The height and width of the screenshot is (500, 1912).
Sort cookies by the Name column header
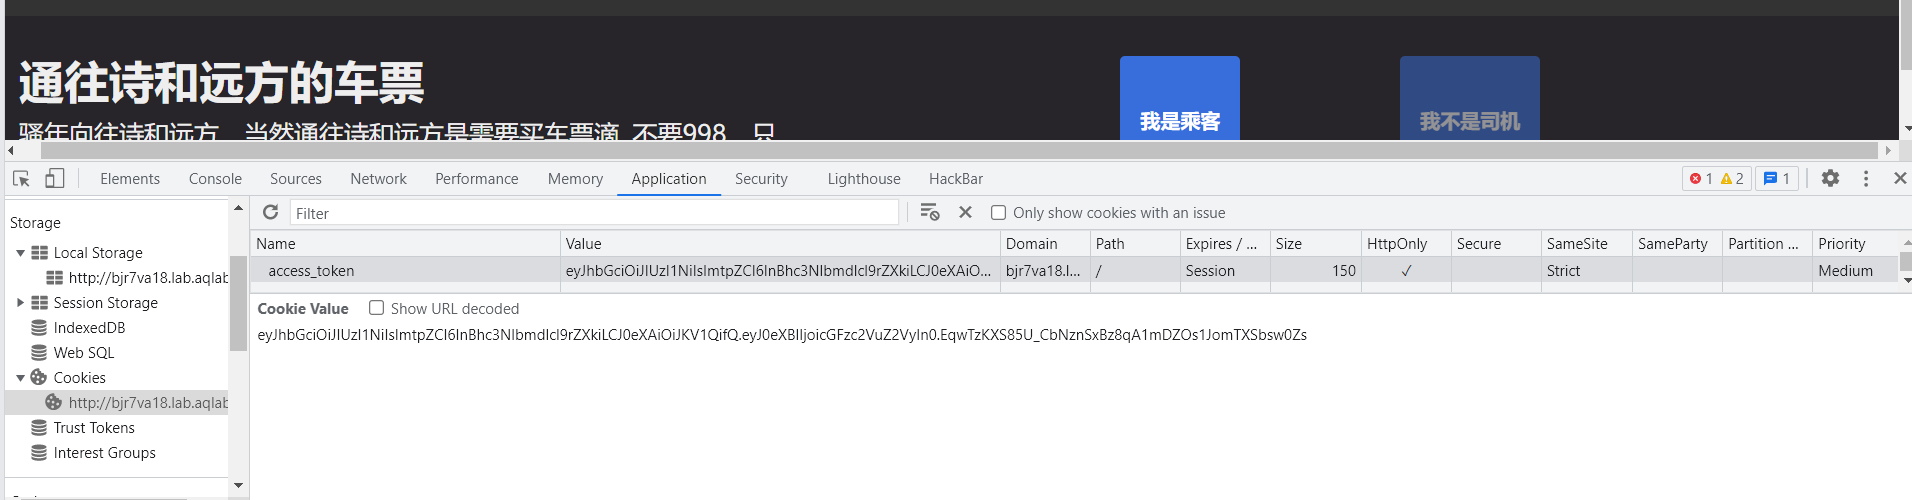coord(405,243)
